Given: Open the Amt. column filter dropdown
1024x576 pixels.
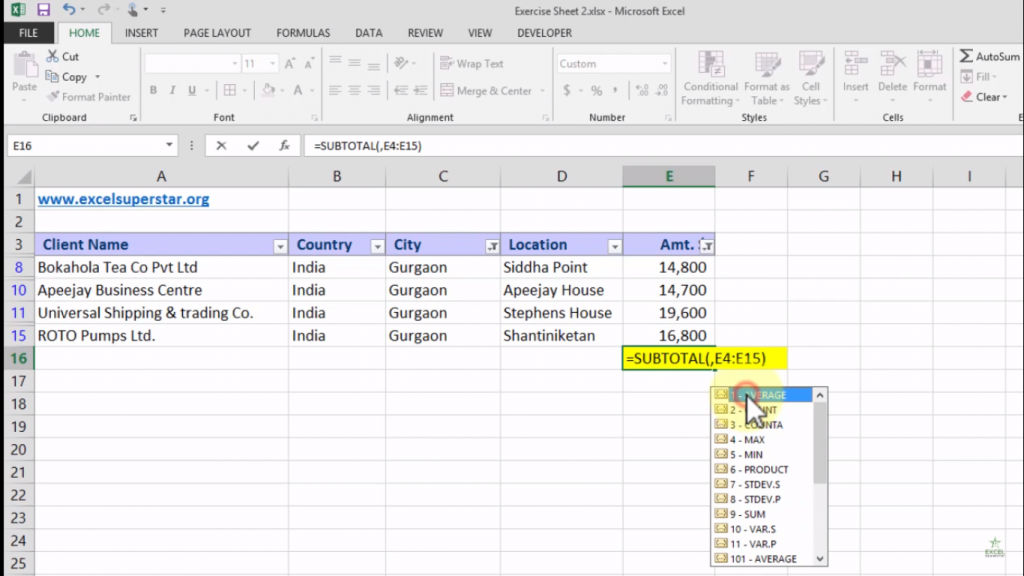Looking at the screenshot, I should [707, 244].
